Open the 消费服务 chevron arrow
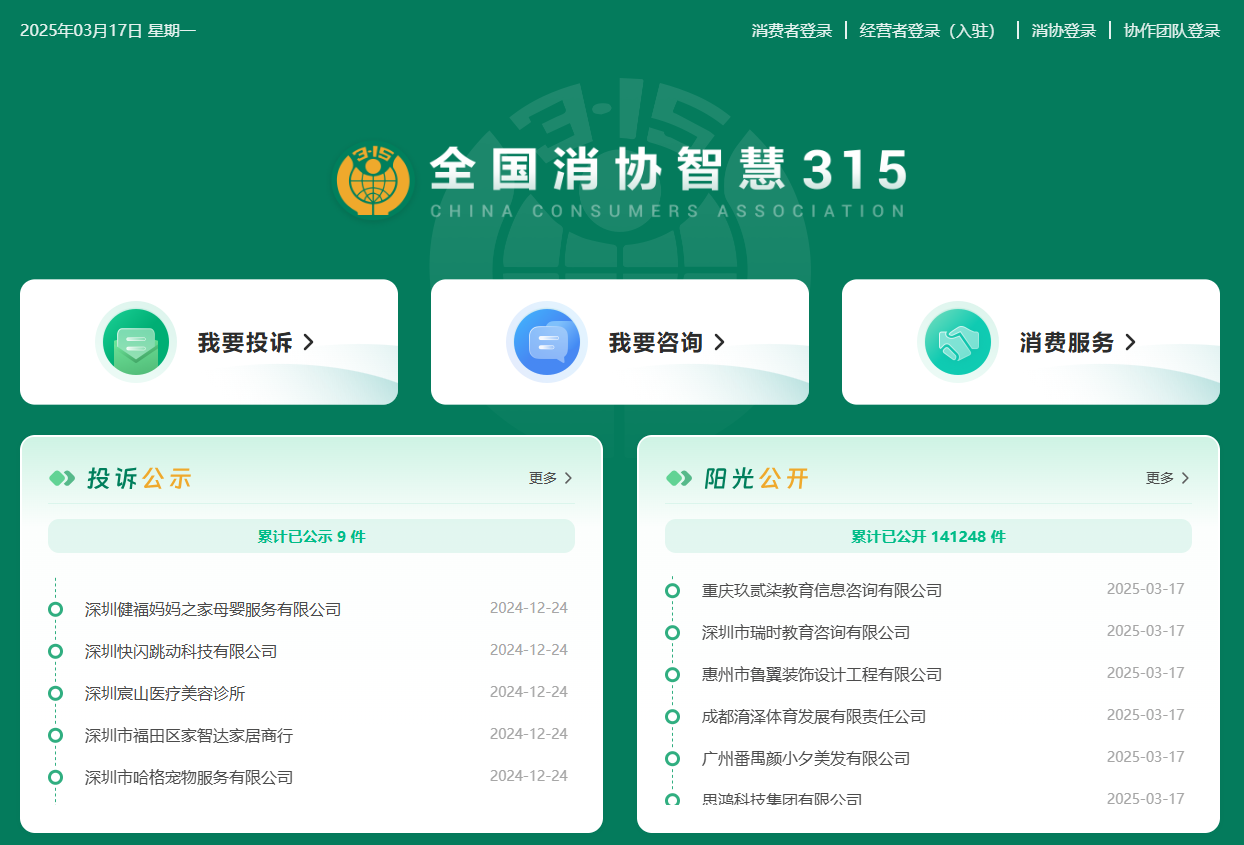 (x=1130, y=343)
